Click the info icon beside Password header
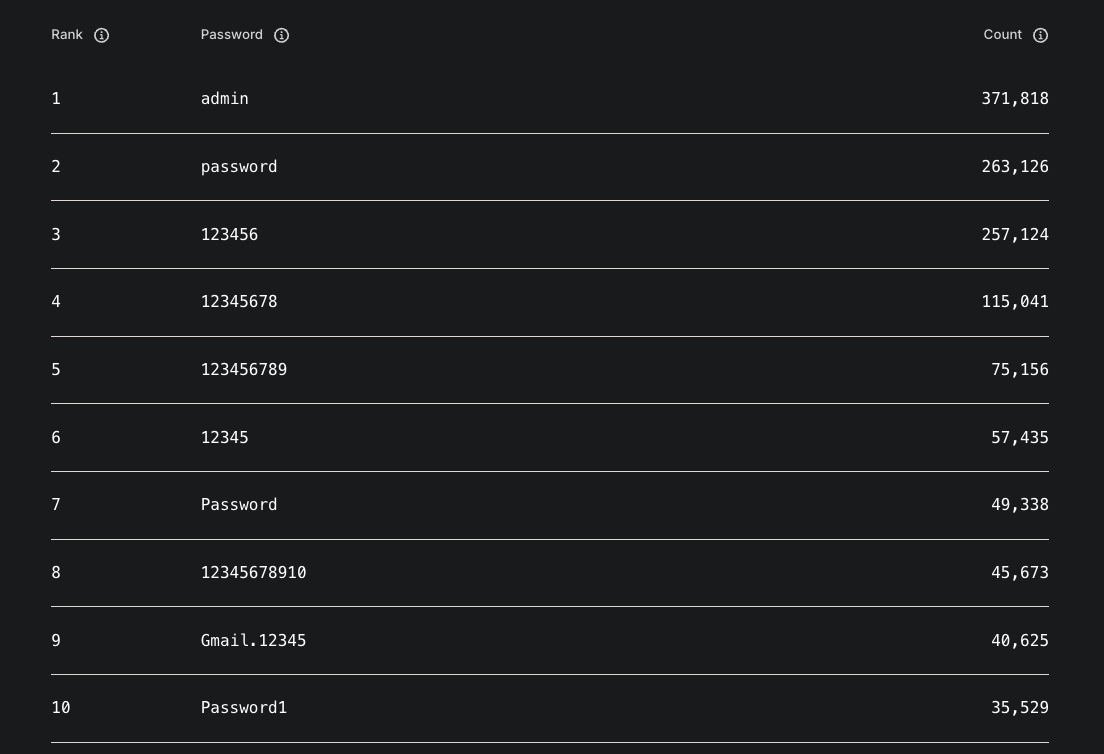 click(x=282, y=35)
